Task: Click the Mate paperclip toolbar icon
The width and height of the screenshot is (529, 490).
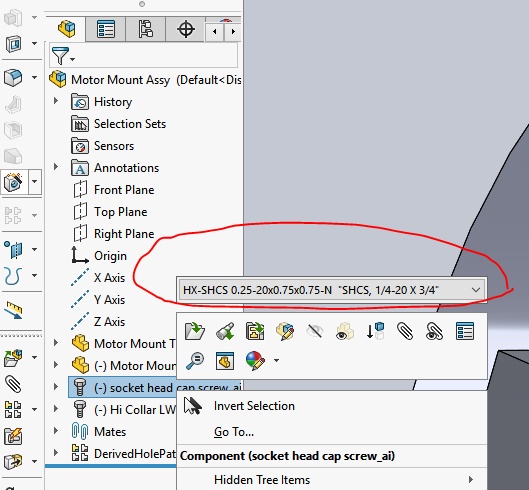Action: coord(13,384)
